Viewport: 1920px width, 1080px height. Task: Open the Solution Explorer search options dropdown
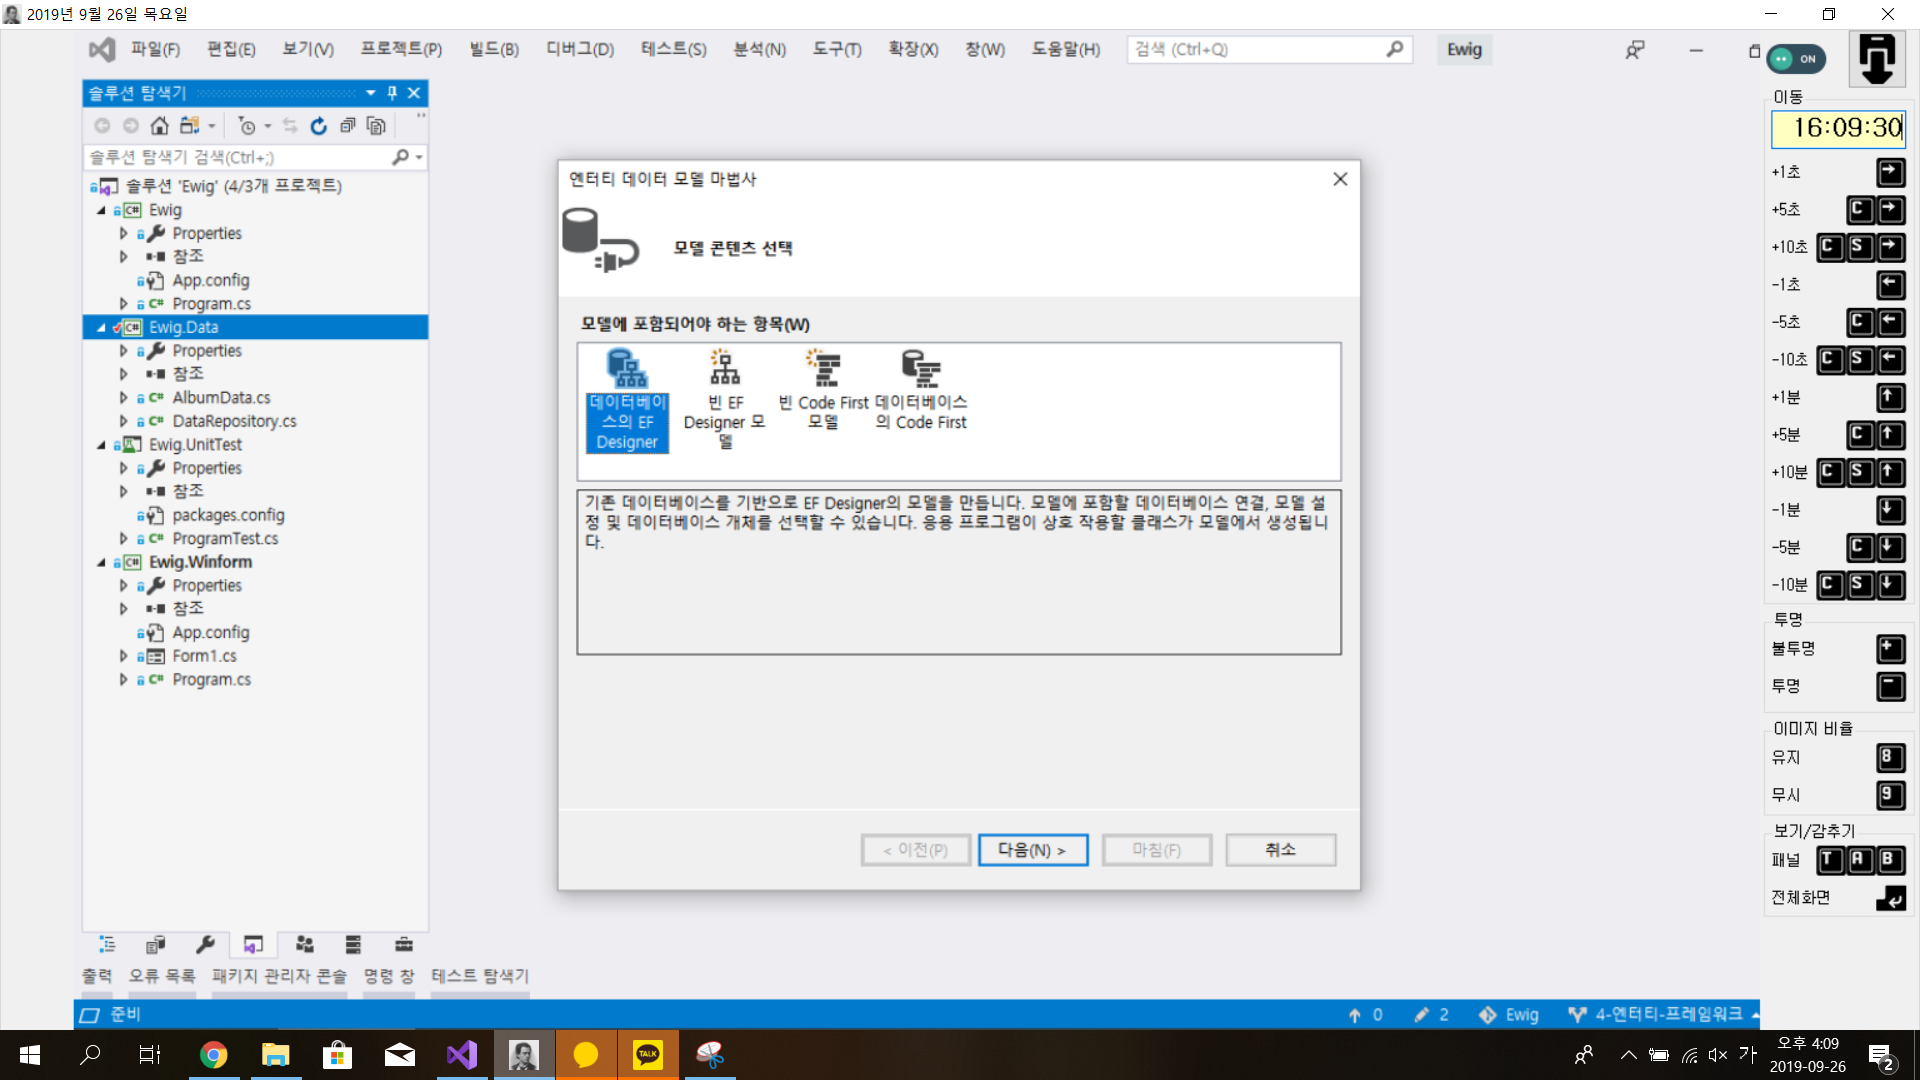tap(419, 157)
